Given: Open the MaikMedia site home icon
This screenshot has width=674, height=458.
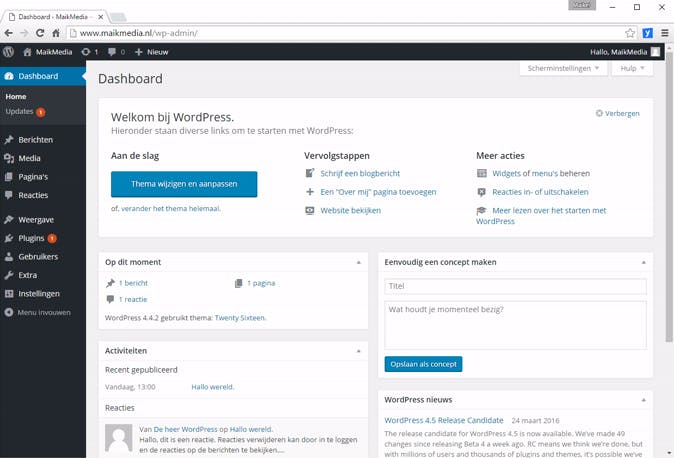Looking at the screenshot, I should 28,52.
